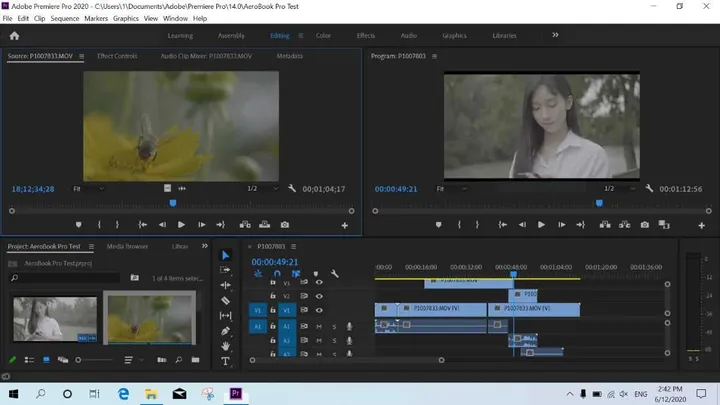Viewport: 720px width, 405px height.
Task: Click the Program monitor scrubber playhead
Action: pyautogui.click(x=599, y=203)
